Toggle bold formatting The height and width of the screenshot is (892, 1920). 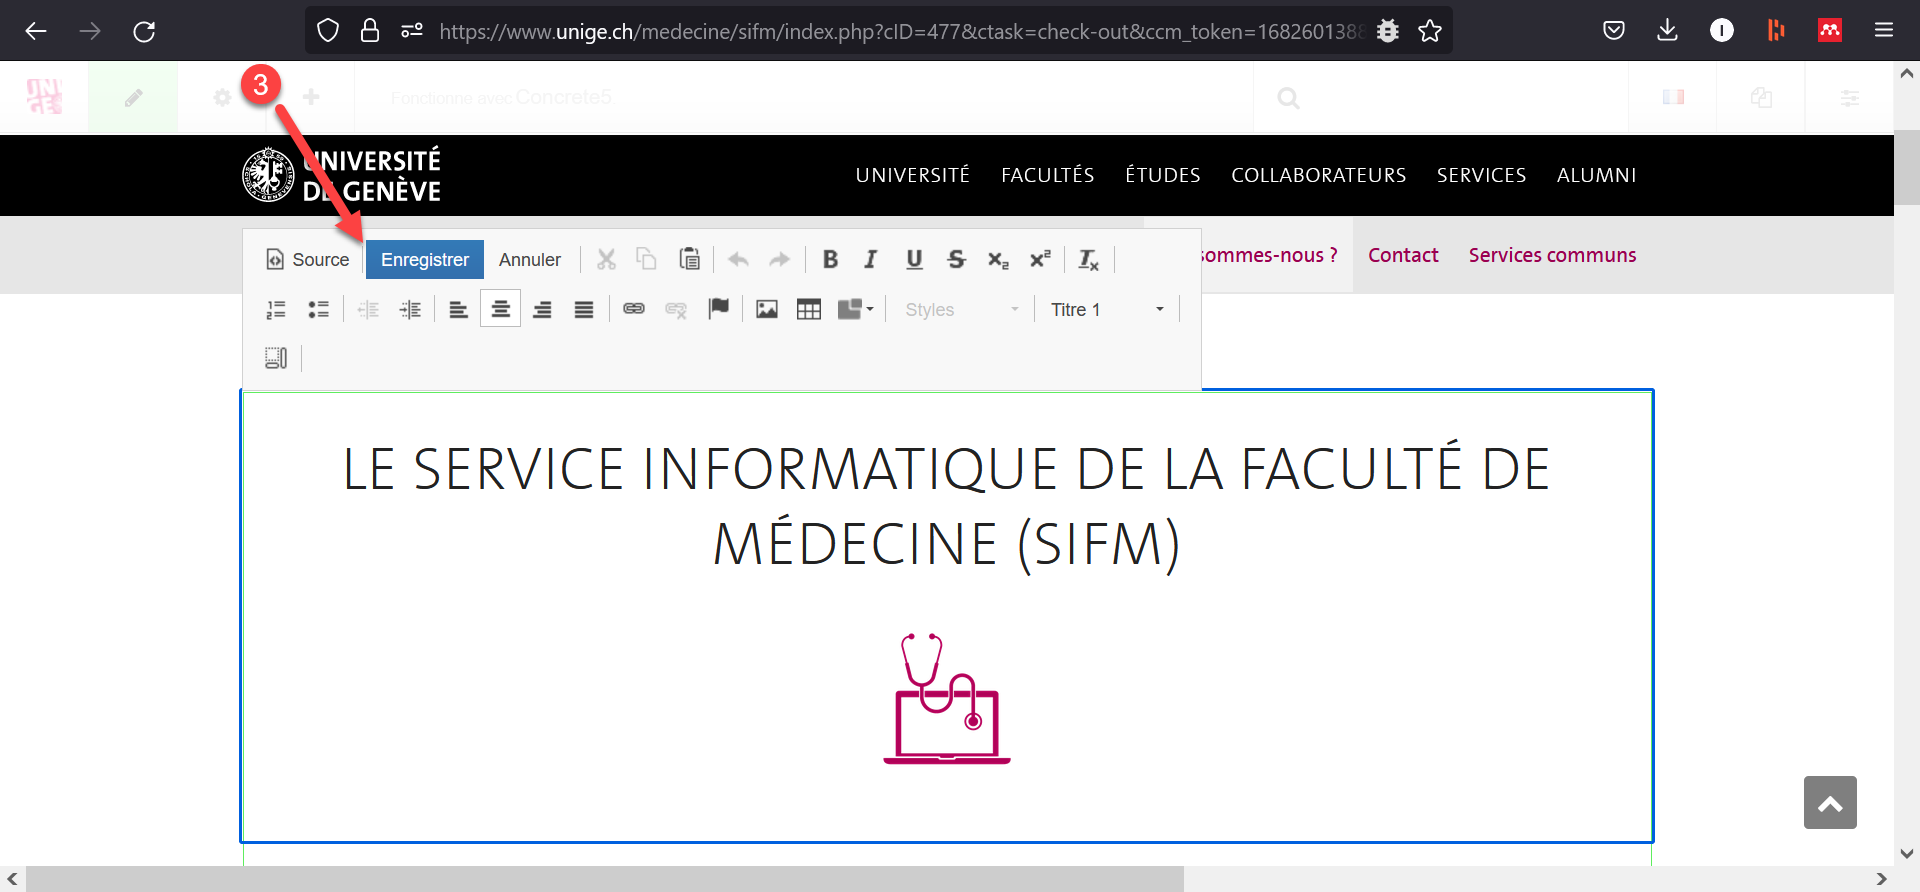click(830, 260)
